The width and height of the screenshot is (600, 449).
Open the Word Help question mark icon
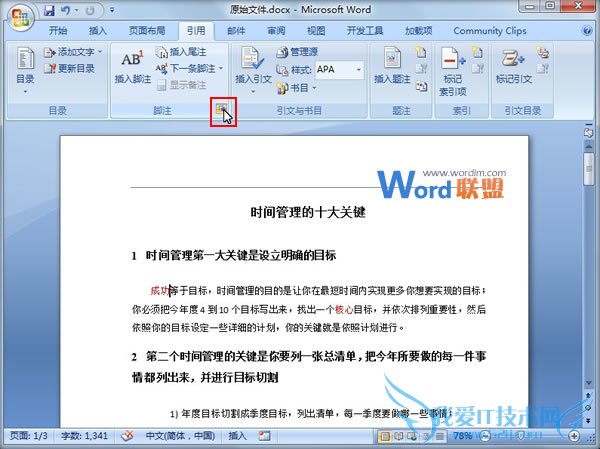[x=587, y=31]
